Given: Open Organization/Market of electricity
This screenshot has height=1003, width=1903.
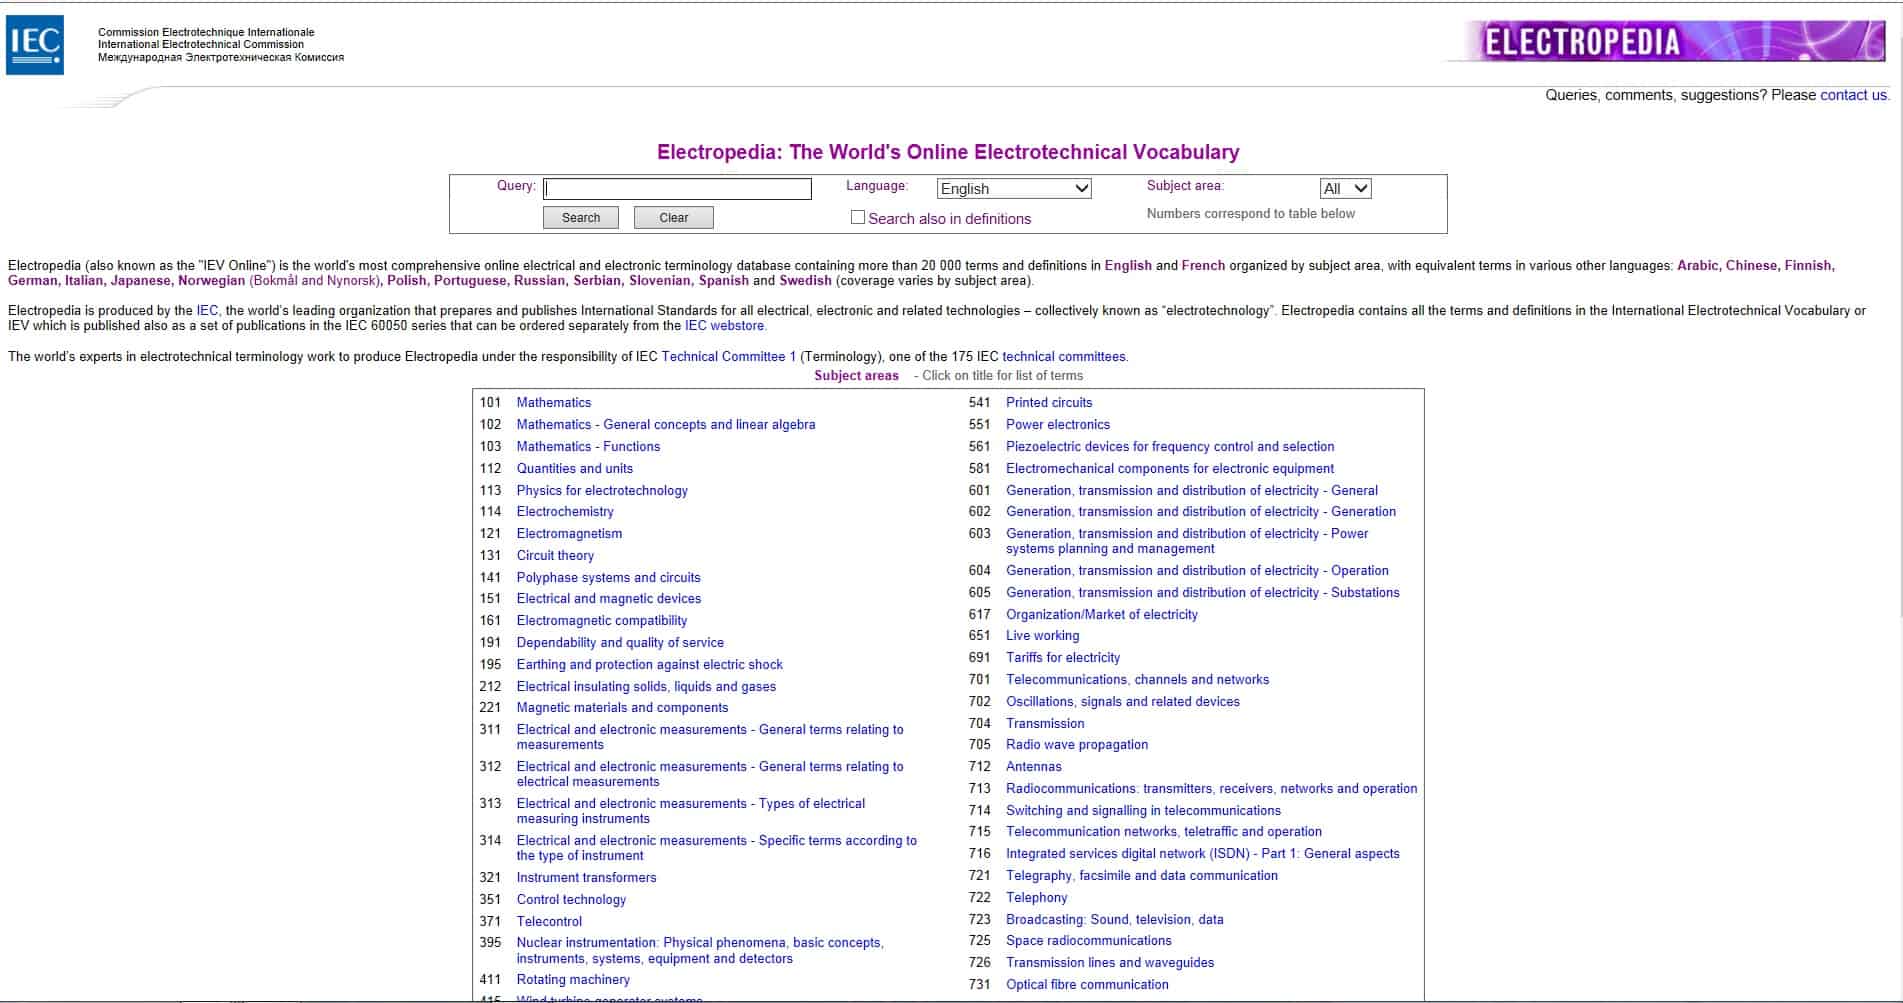Looking at the screenshot, I should point(1102,614).
